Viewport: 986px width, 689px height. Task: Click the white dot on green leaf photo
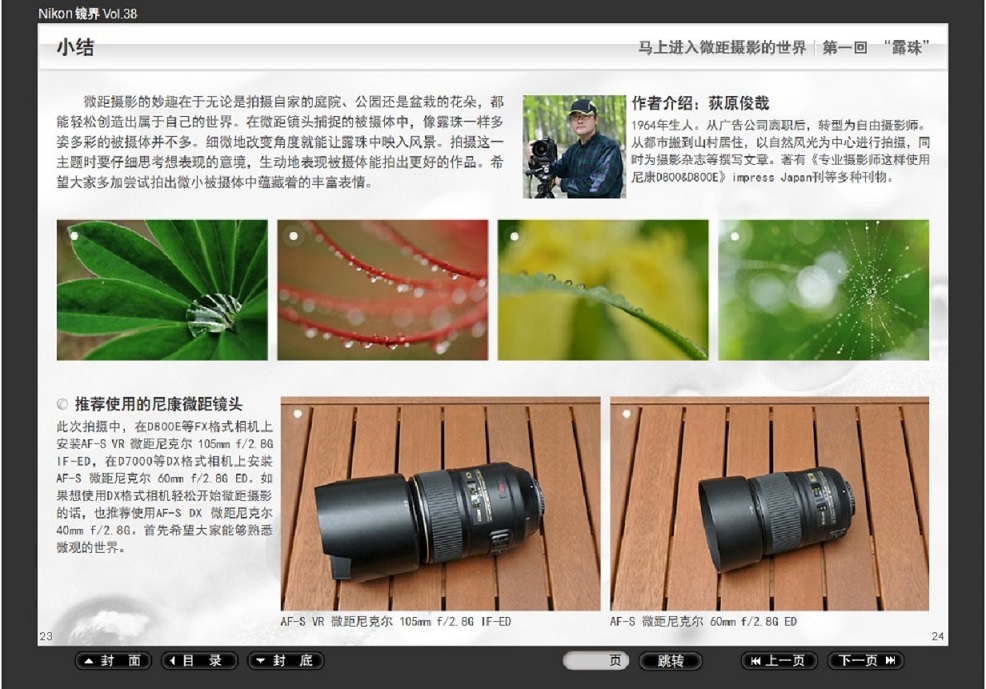point(74,237)
